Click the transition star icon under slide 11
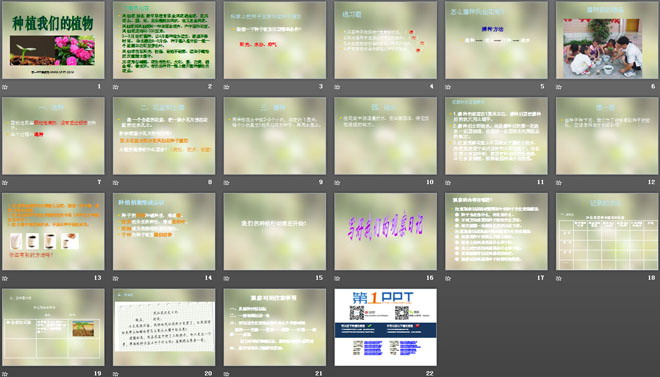 click(x=448, y=183)
